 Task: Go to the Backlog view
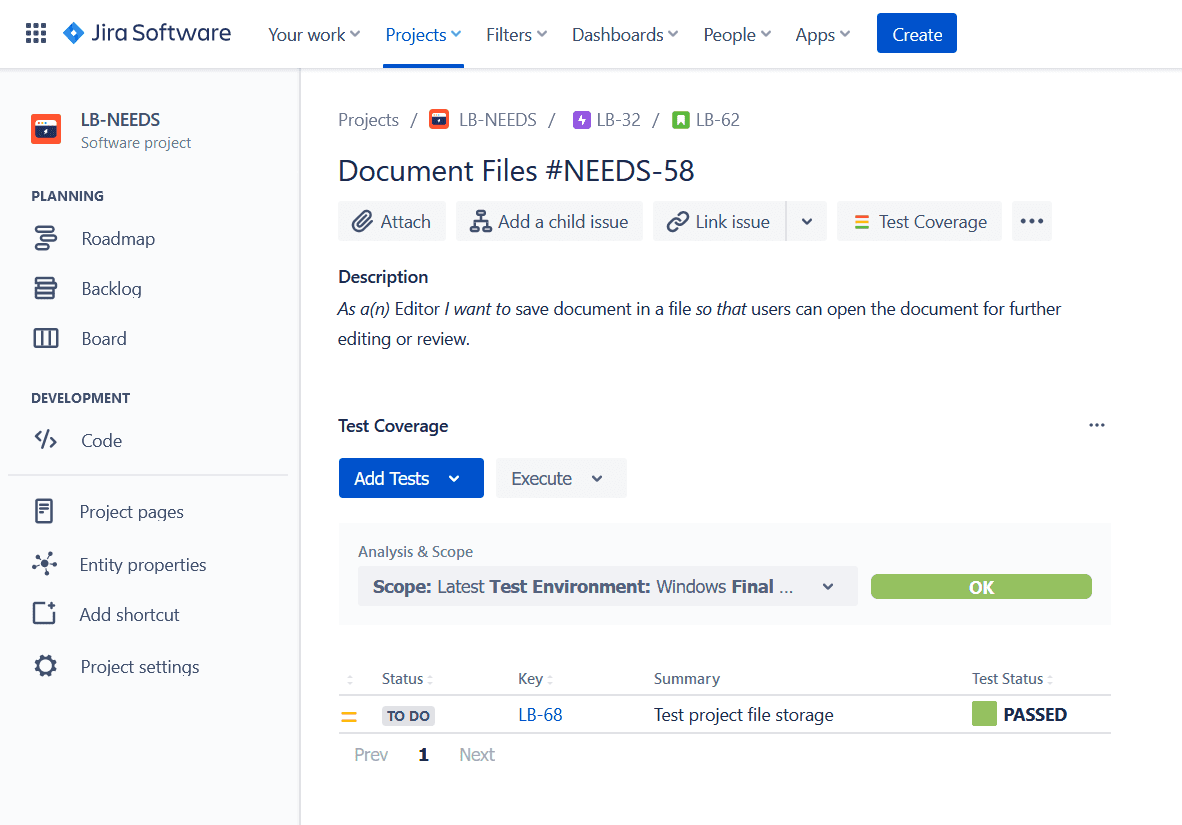[x=111, y=289]
